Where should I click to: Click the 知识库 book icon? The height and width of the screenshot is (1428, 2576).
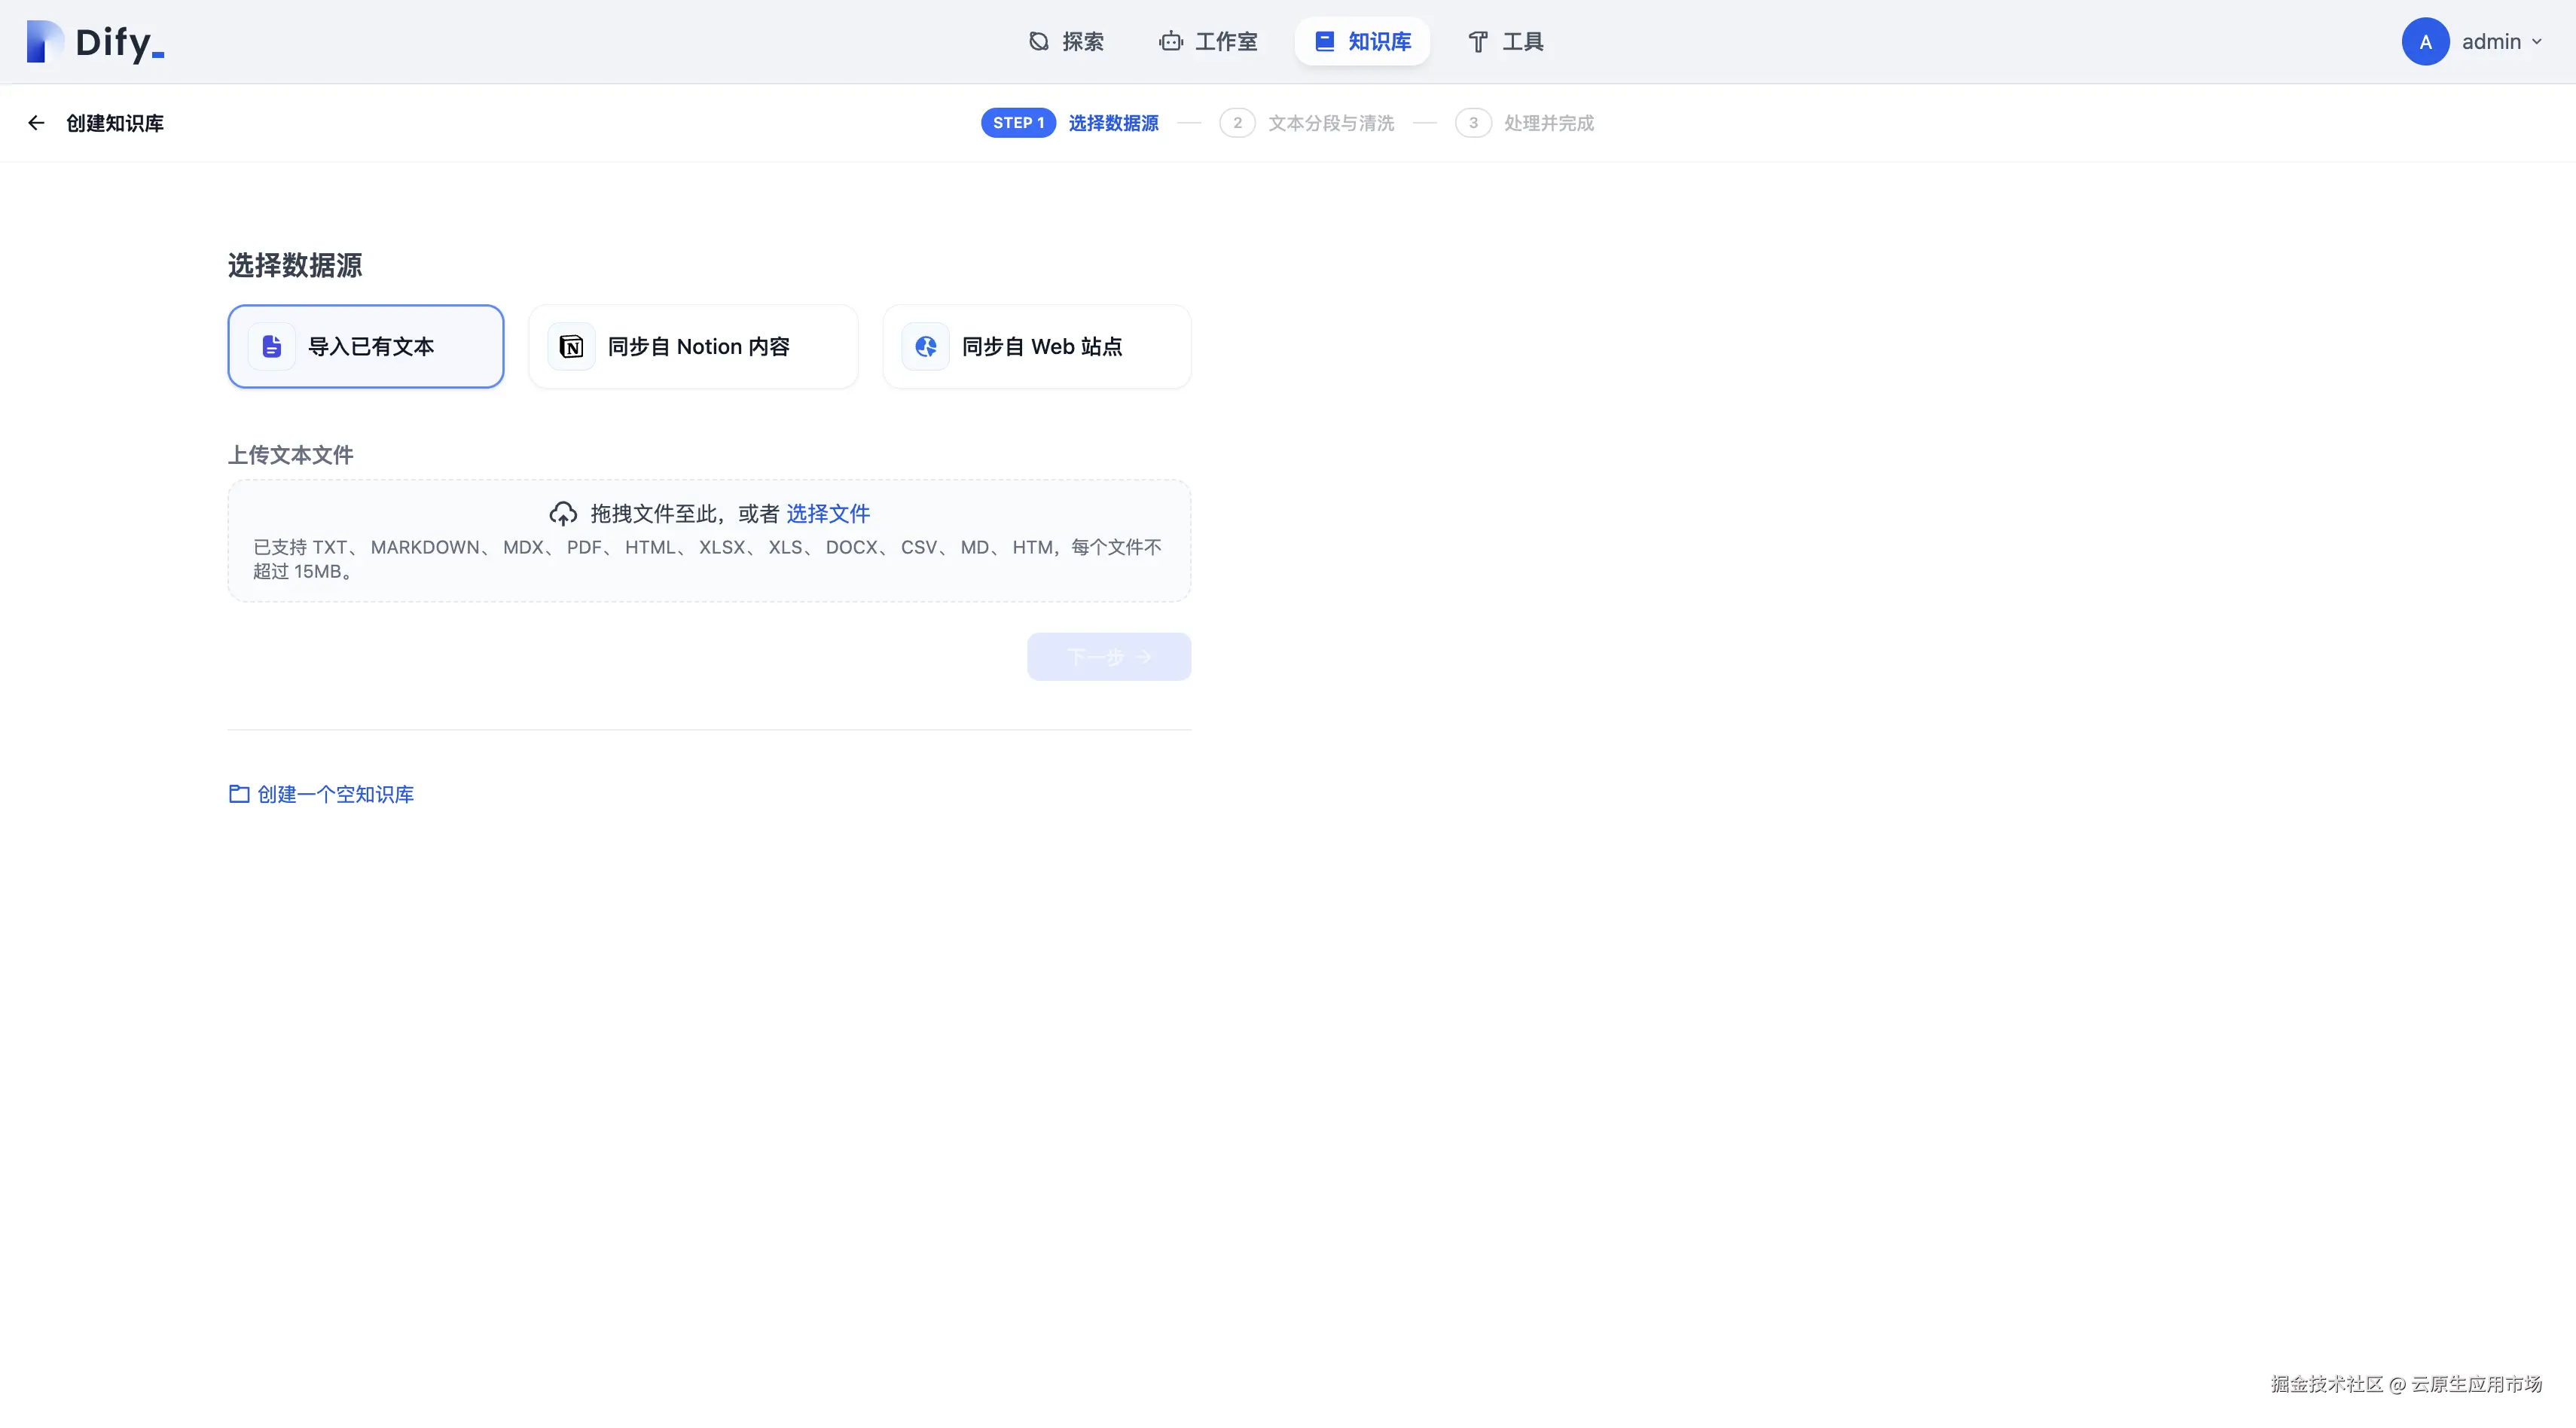click(1324, 42)
